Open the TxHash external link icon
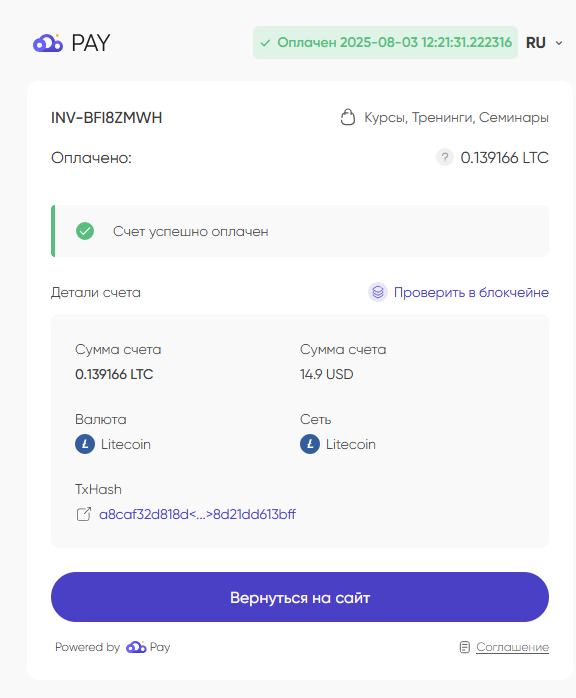Image resolution: width=576 pixels, height=698 pixels. tap(84, 514)
